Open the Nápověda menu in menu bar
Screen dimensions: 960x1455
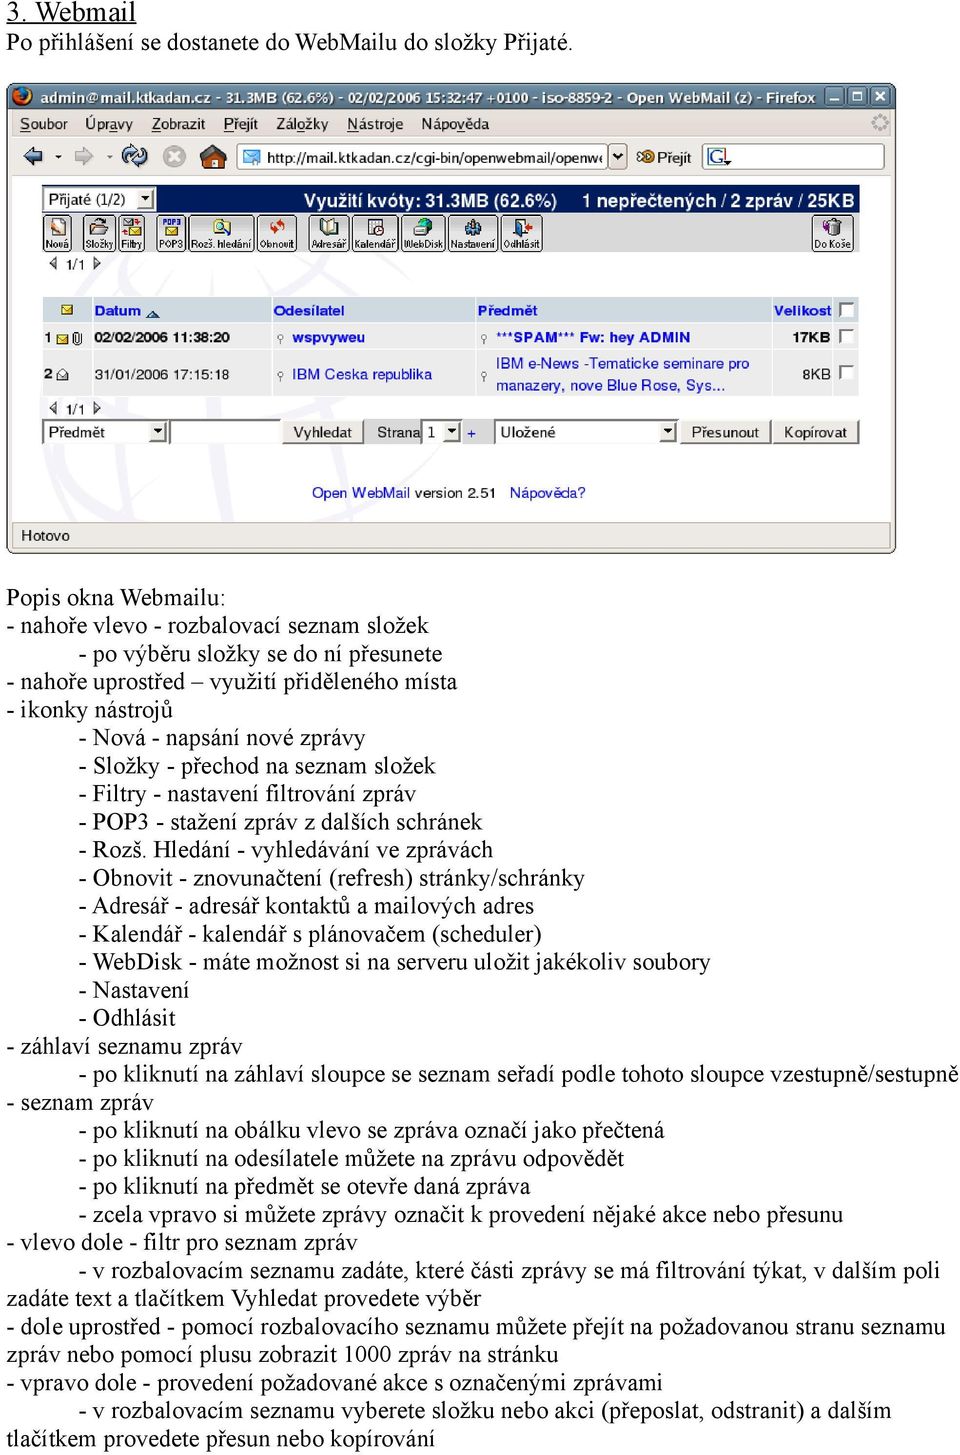coord(455,124)
